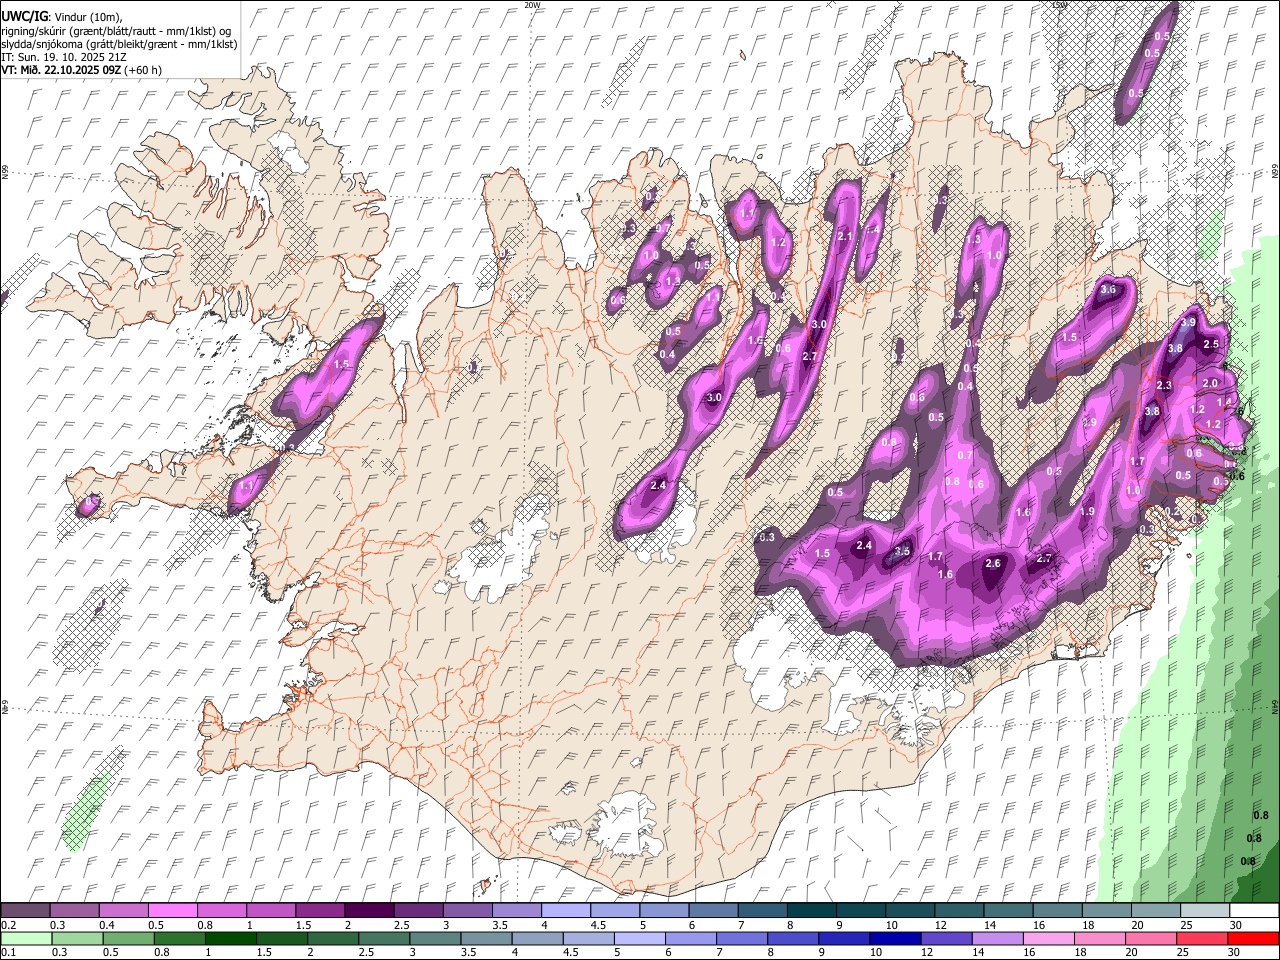Image resolution: width=1280 pixels, height=960 pixels.
Task: Click the dark purple legend swatch above label 2
Action: point(368,910)
